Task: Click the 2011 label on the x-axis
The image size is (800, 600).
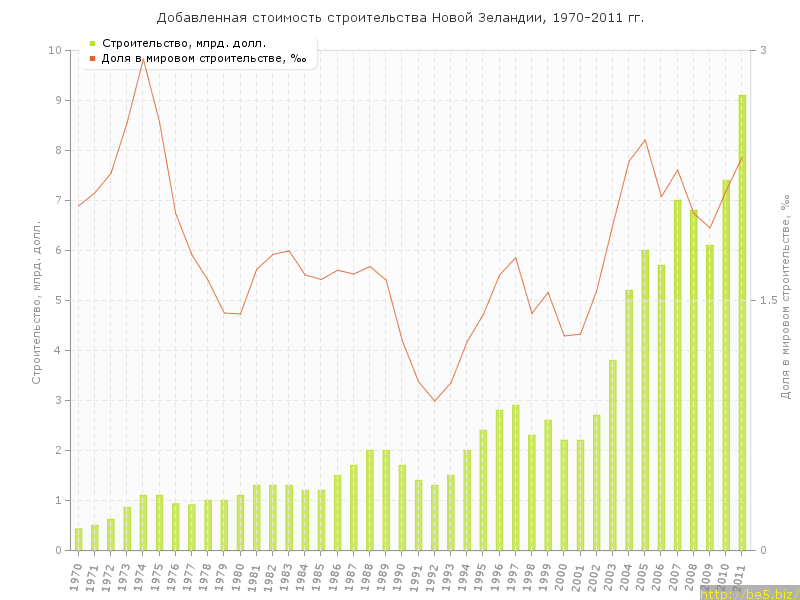Action: point(740,577)
